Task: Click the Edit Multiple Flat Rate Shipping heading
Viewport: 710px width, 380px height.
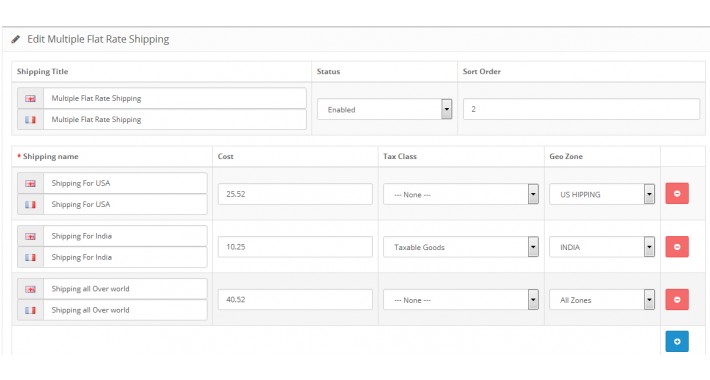Action: point(98,39)
